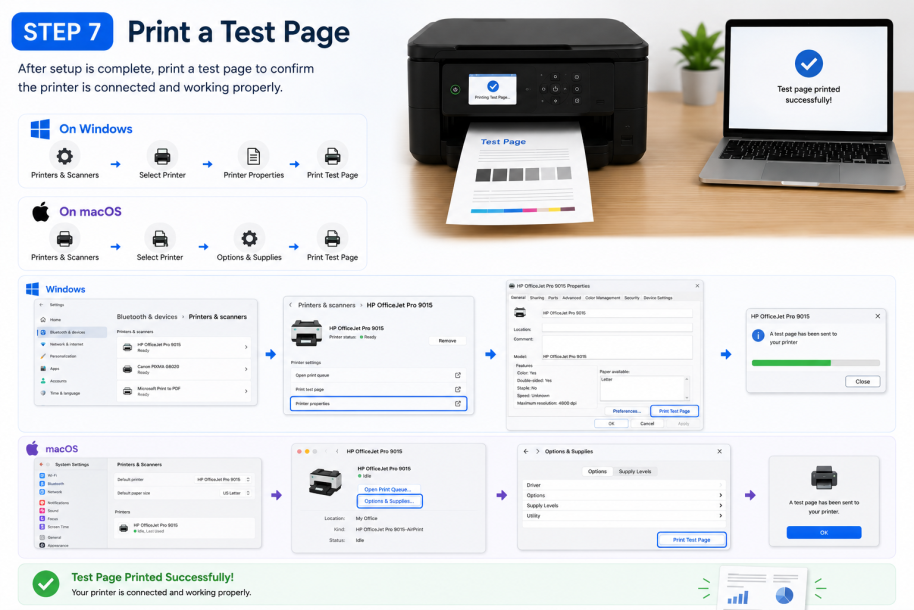Click the back arrow in Windows Settings window

pos(41,305)
